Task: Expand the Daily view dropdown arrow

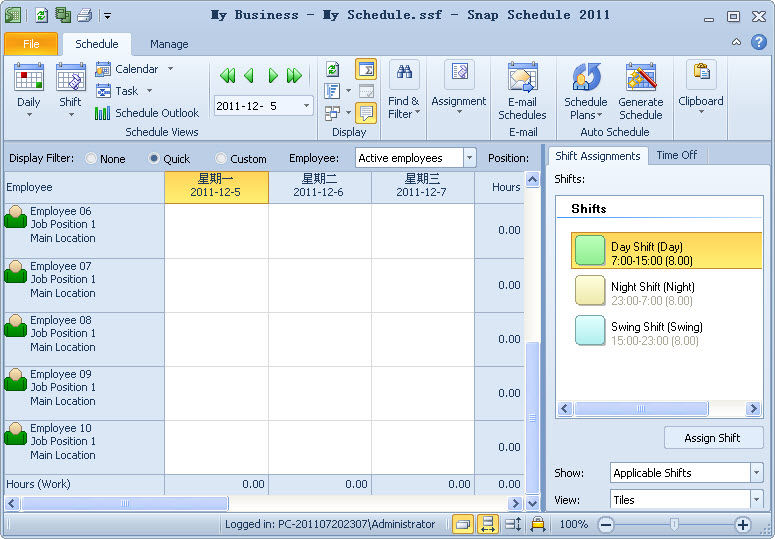Action: [29, 115]
